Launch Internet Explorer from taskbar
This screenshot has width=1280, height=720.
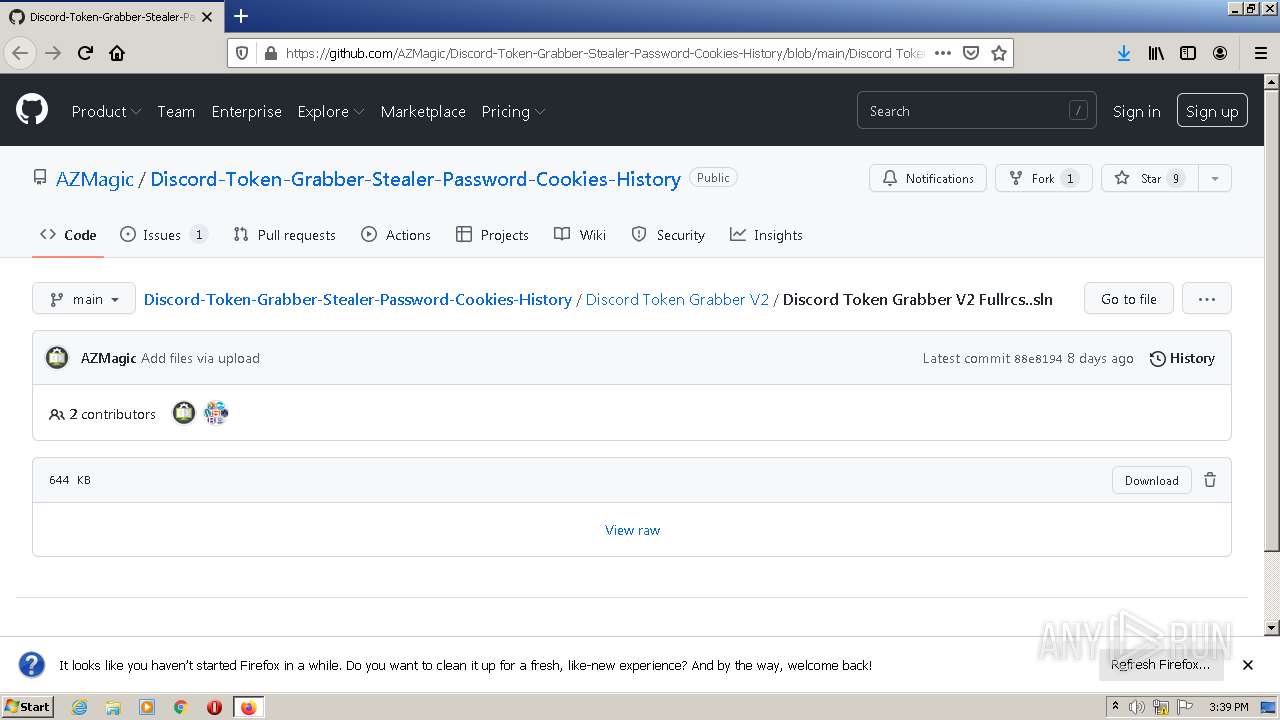(x=79, y=707)
